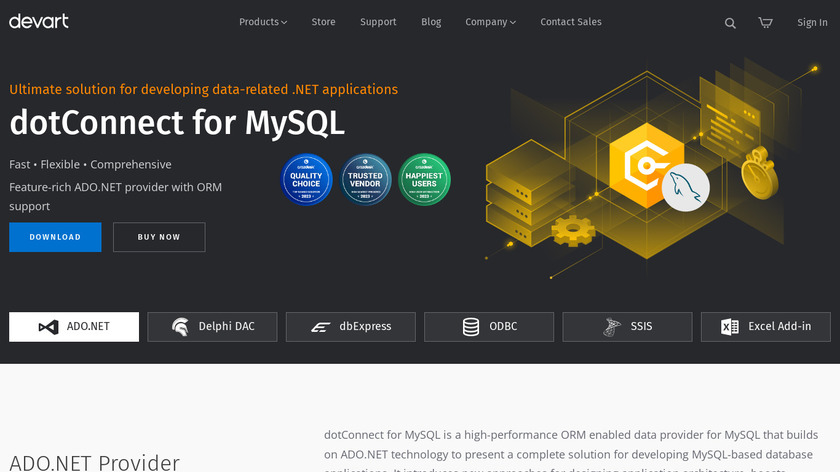Switch to the SSIS tab

[x=627, y=327]
